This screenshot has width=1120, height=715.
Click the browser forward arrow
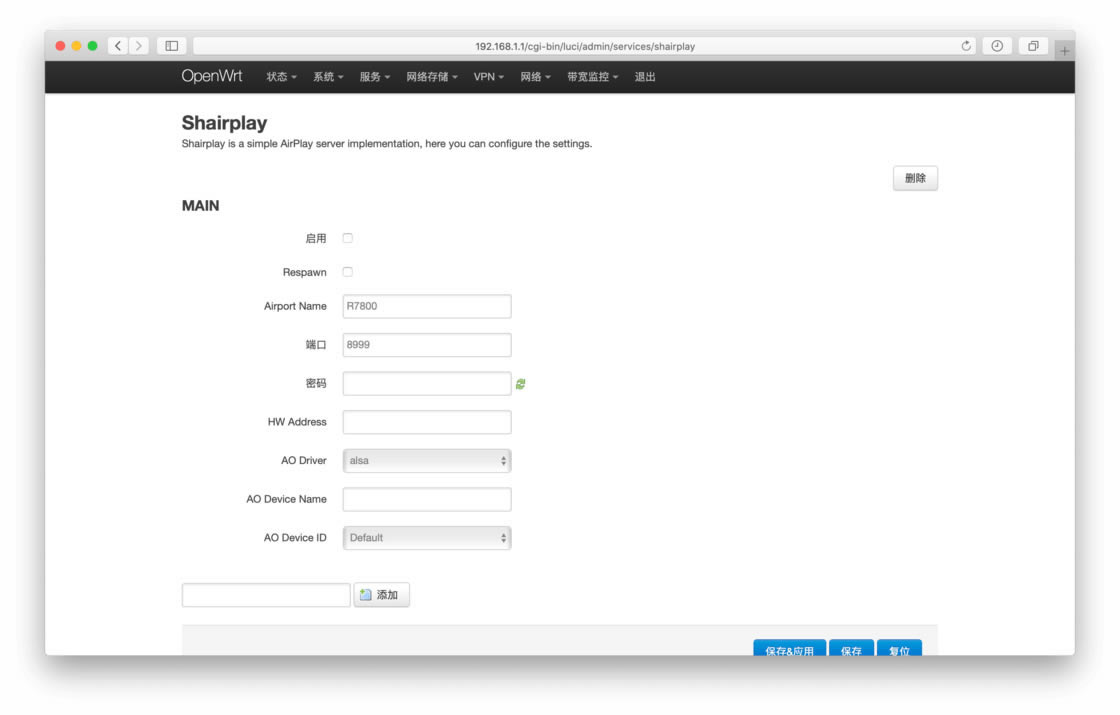coord(138,45)
